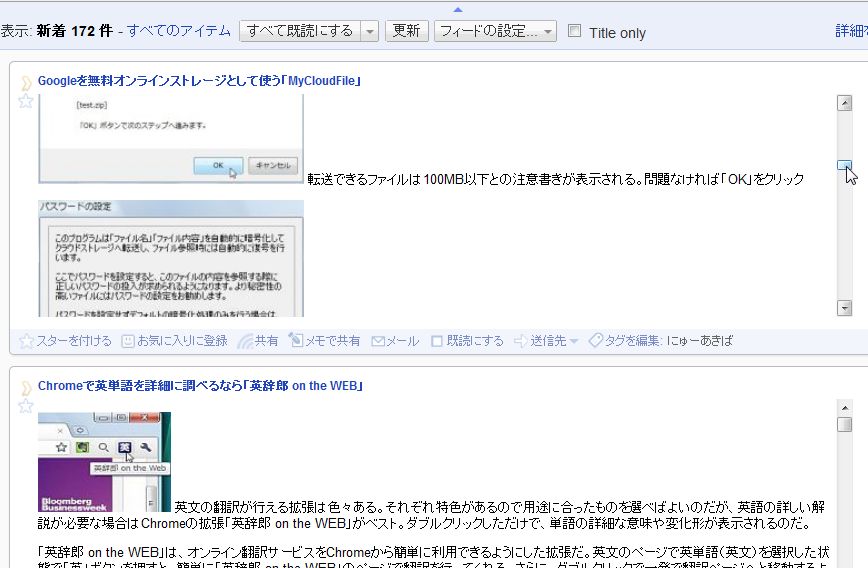The image size is (868, 568).
Task: Click the 更新 refresh button
Action: pos(407,32)
